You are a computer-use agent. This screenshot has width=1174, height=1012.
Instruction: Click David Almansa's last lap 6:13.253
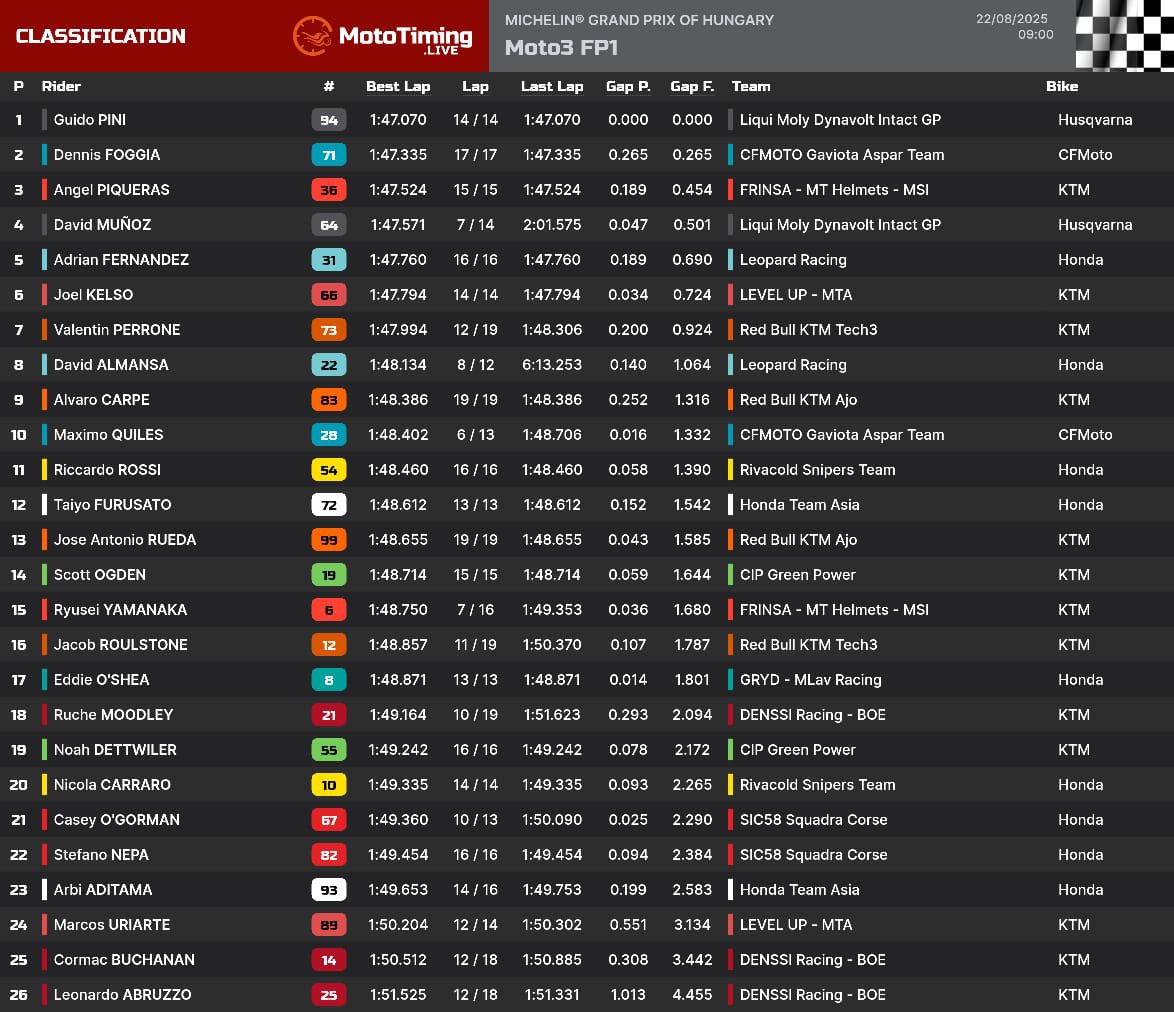click(x=552, y=365)
